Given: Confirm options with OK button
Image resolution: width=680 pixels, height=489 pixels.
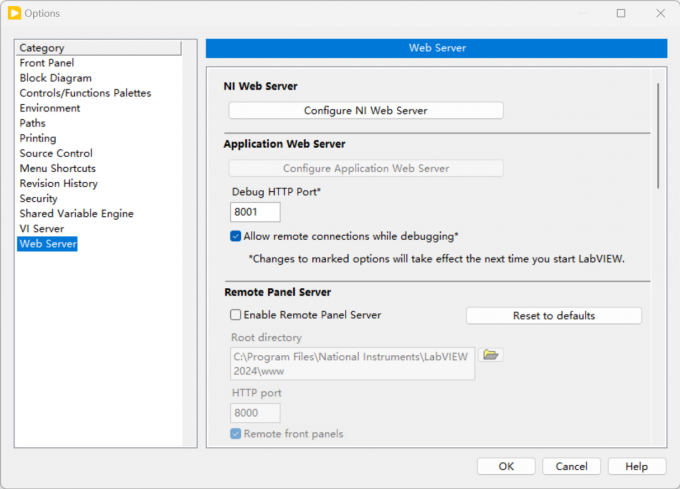Looking at the screenshot, I should click(x=506, y=466).
